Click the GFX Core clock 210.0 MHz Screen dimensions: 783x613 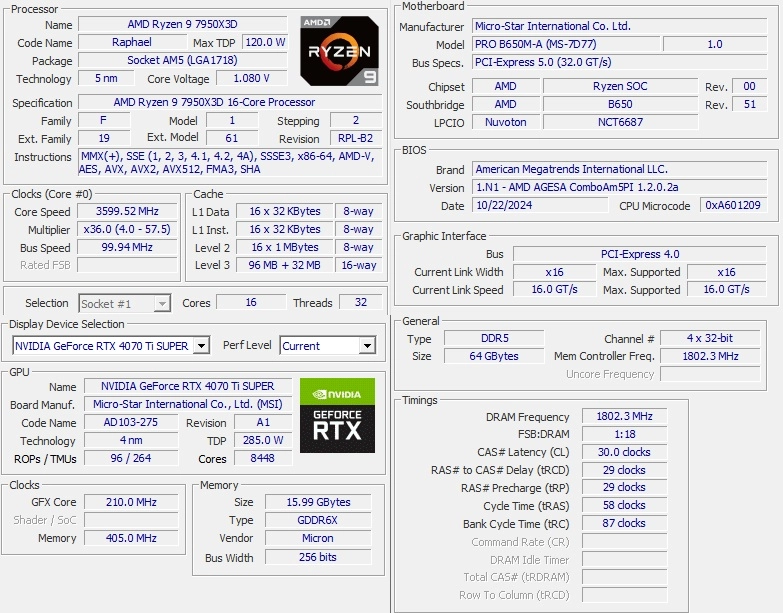[x=131, y=502]
